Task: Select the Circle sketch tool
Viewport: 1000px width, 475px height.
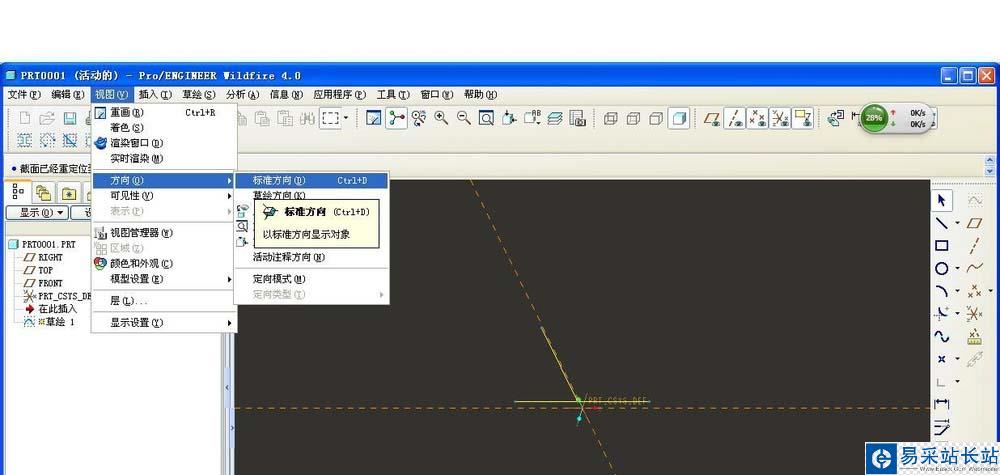Action: [x=941, y=268]
